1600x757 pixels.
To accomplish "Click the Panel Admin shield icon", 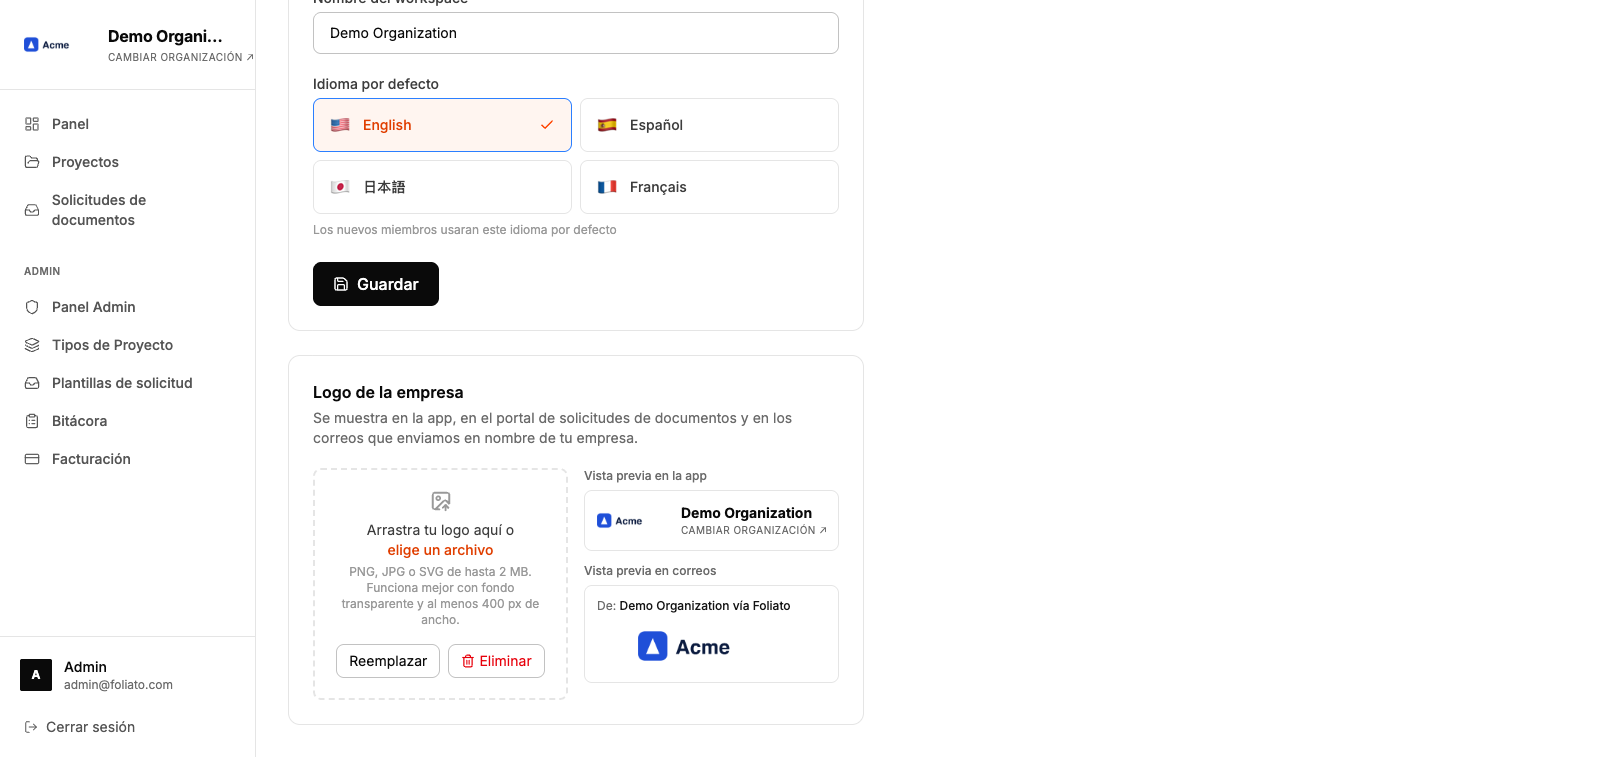I will pyautogui.click(x=32, y=307).
